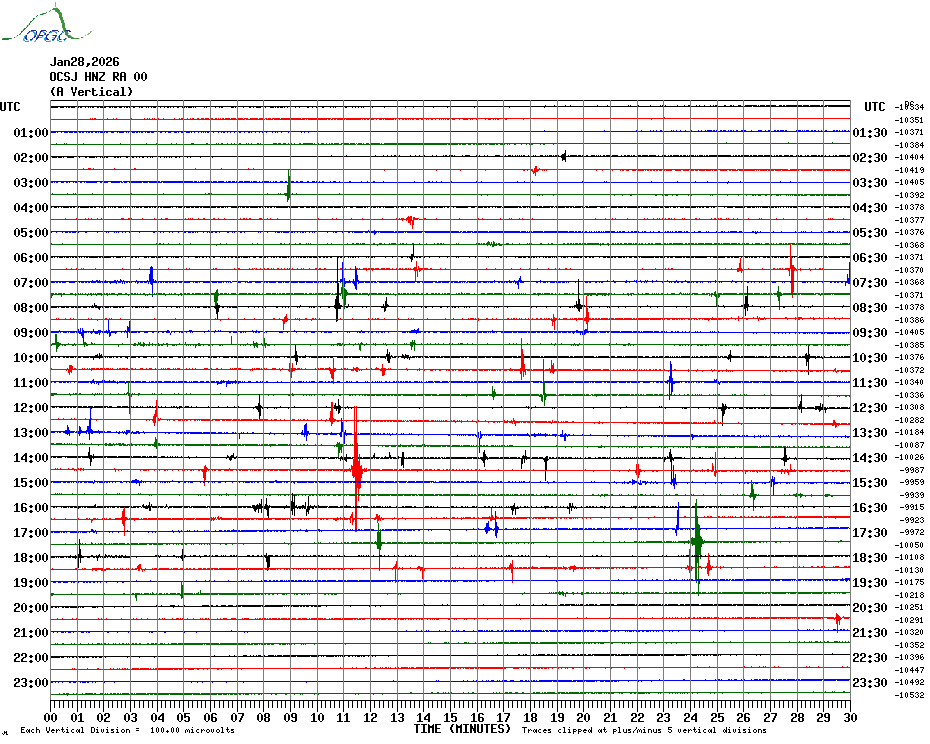
Task: Click the 20:30 half-hour label
Action: tap(868, 608)
